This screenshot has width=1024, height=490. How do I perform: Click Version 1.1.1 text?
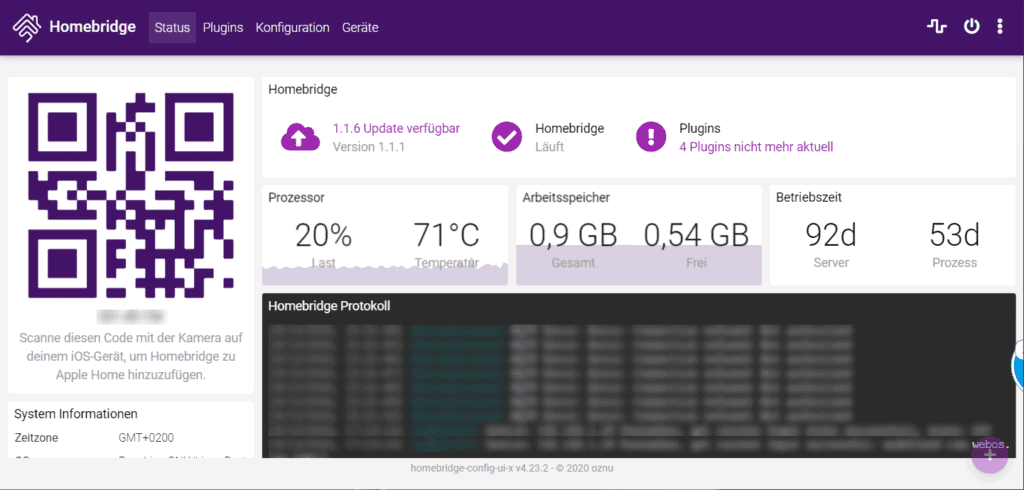click(369, 147)
